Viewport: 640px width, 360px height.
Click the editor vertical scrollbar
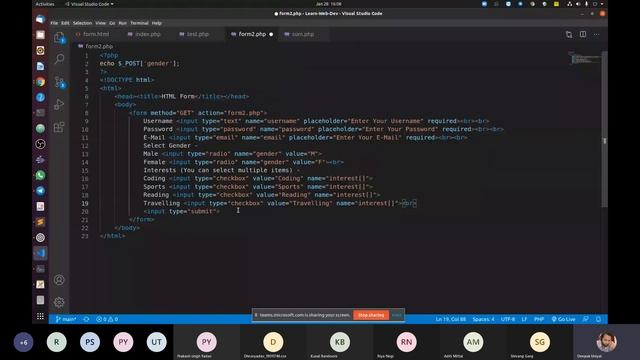point(604,129)
